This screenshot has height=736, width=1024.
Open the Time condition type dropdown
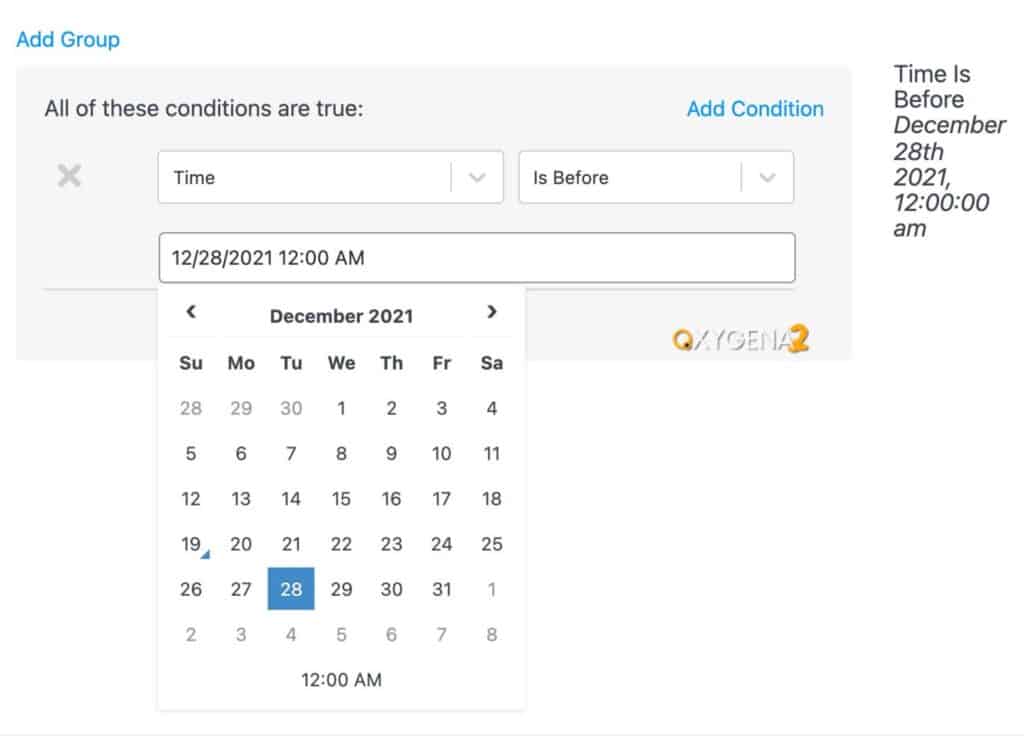[x=330, y=177]
